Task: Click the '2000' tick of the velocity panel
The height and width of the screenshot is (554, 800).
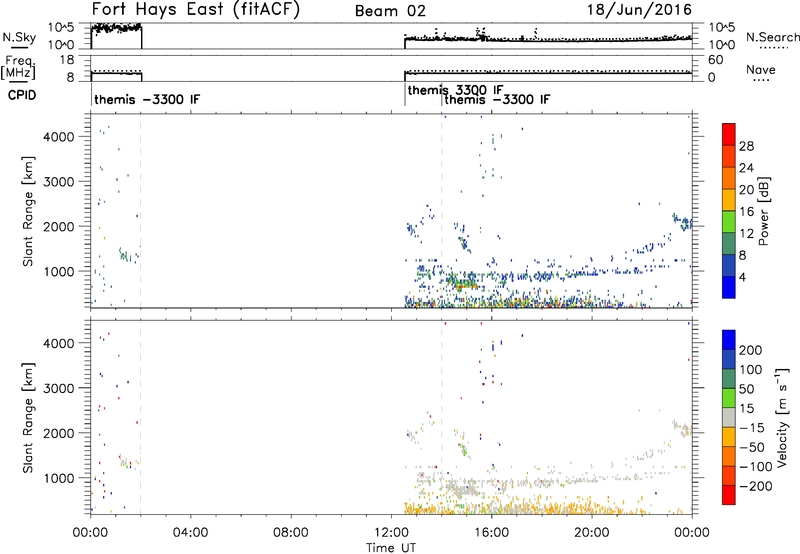Action: point(59,433)
